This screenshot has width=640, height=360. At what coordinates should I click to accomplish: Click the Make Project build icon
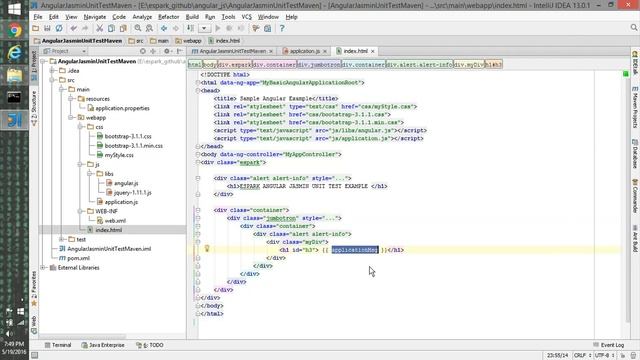click(190, 28)
